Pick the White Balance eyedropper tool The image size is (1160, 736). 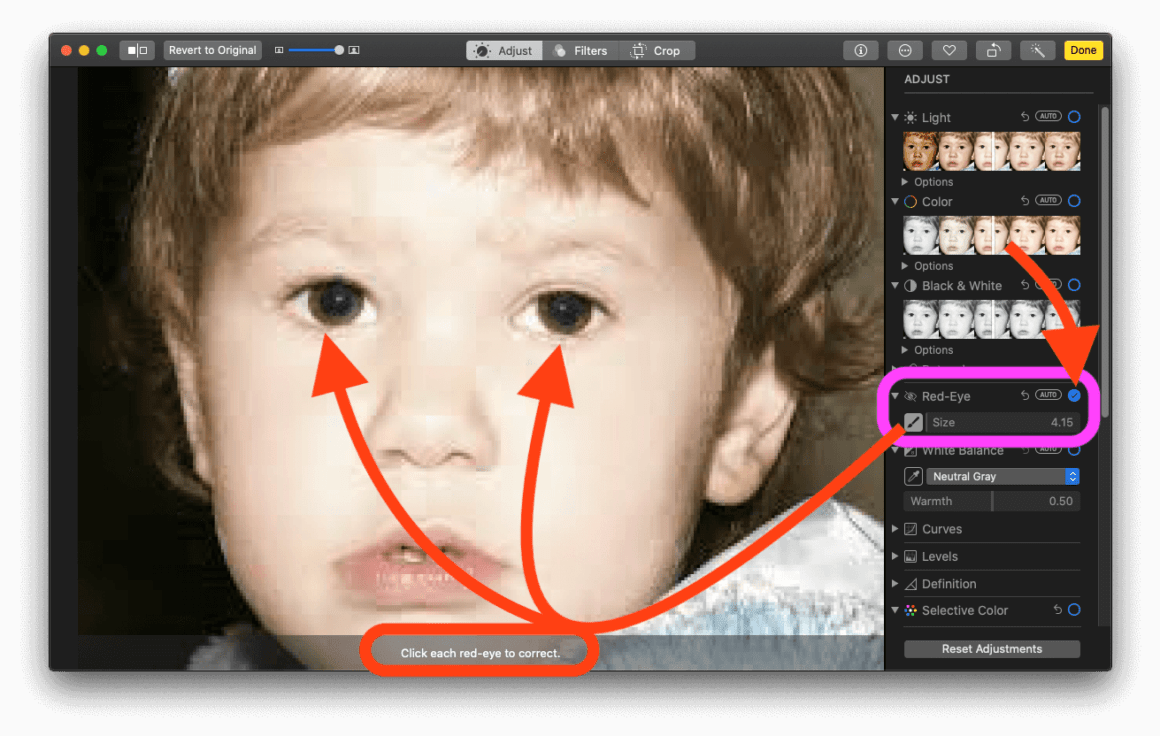pos(913,476)
